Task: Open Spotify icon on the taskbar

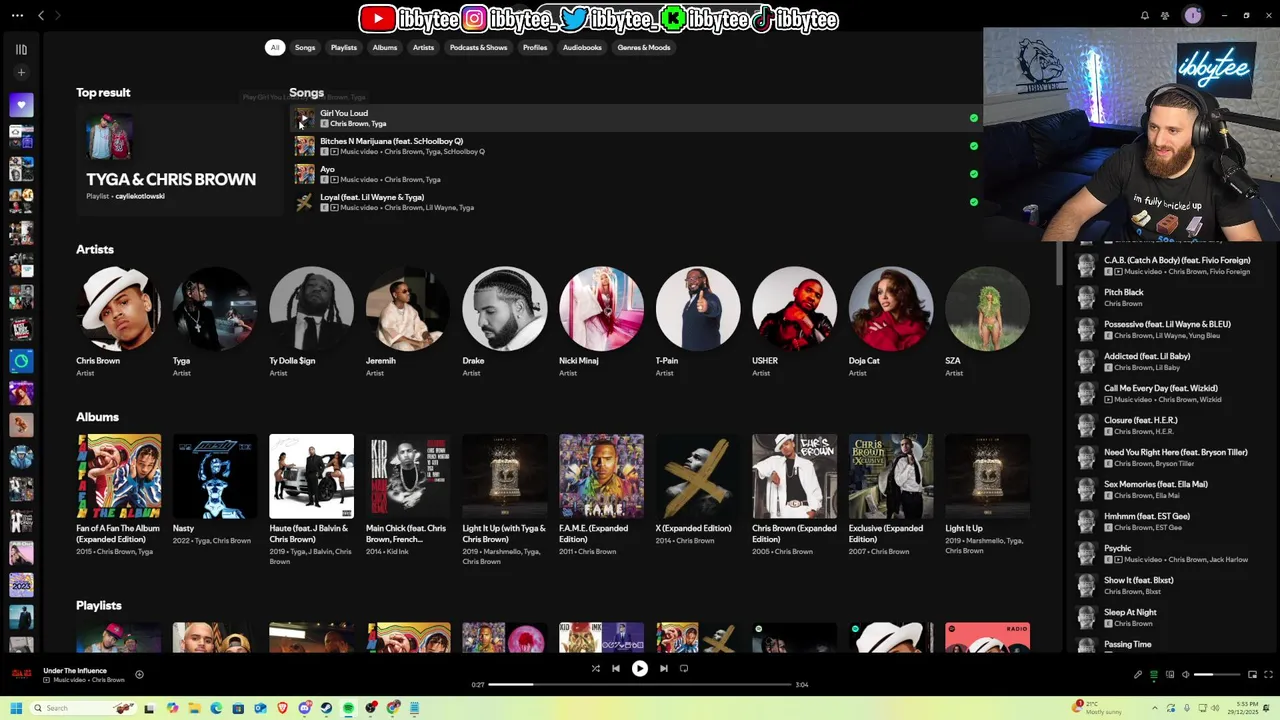Action: click(348, 708)
